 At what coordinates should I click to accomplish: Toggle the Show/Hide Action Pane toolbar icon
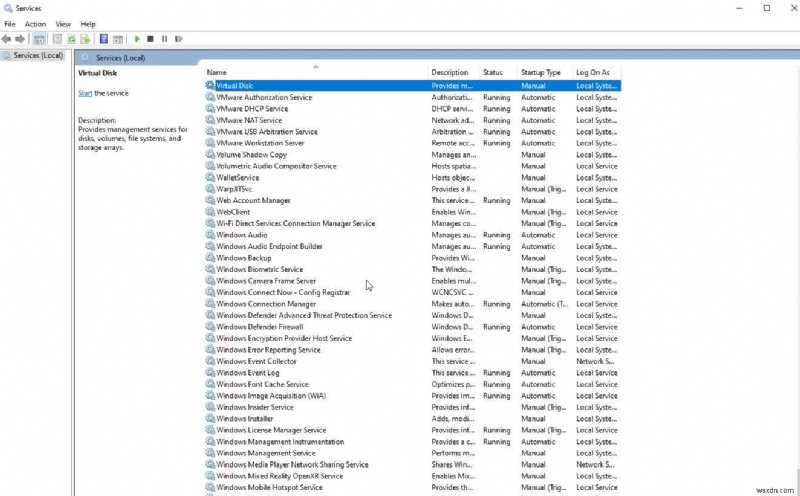click(118, 39)
